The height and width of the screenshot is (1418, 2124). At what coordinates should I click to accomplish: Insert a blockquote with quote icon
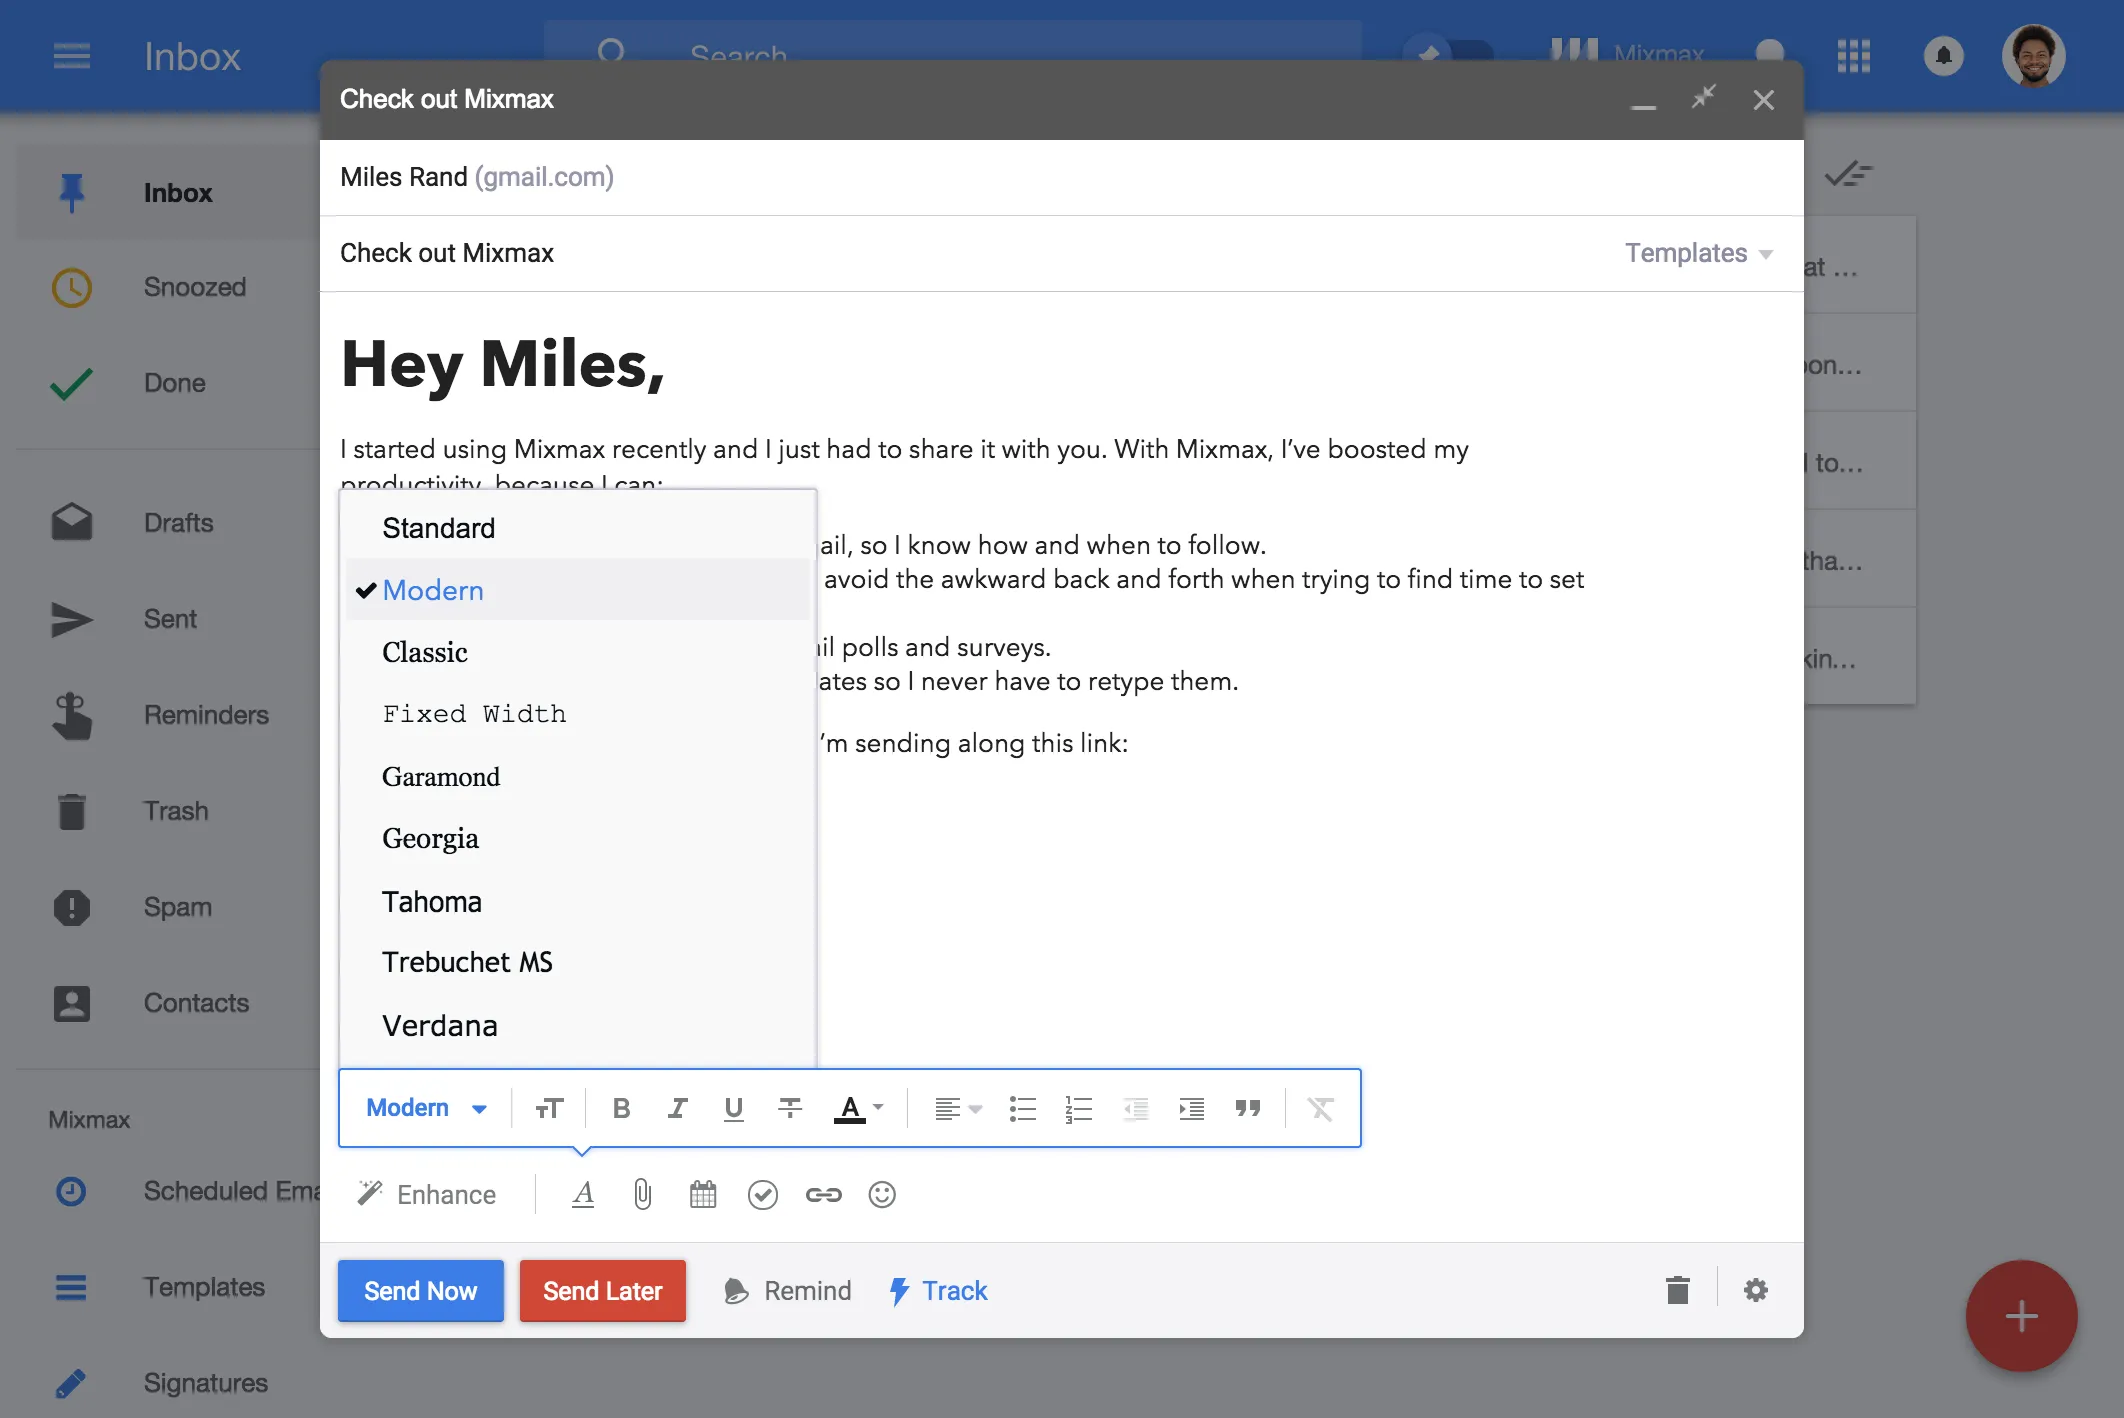[x=1247, y=1108]
